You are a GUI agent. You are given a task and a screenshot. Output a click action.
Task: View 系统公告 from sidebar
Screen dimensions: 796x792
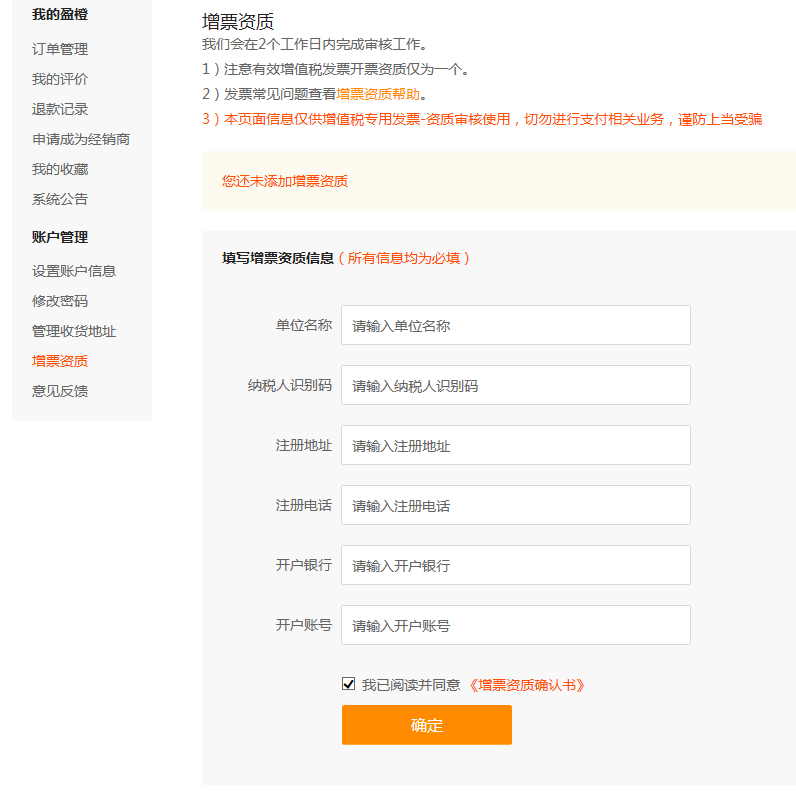coord(60,199)
